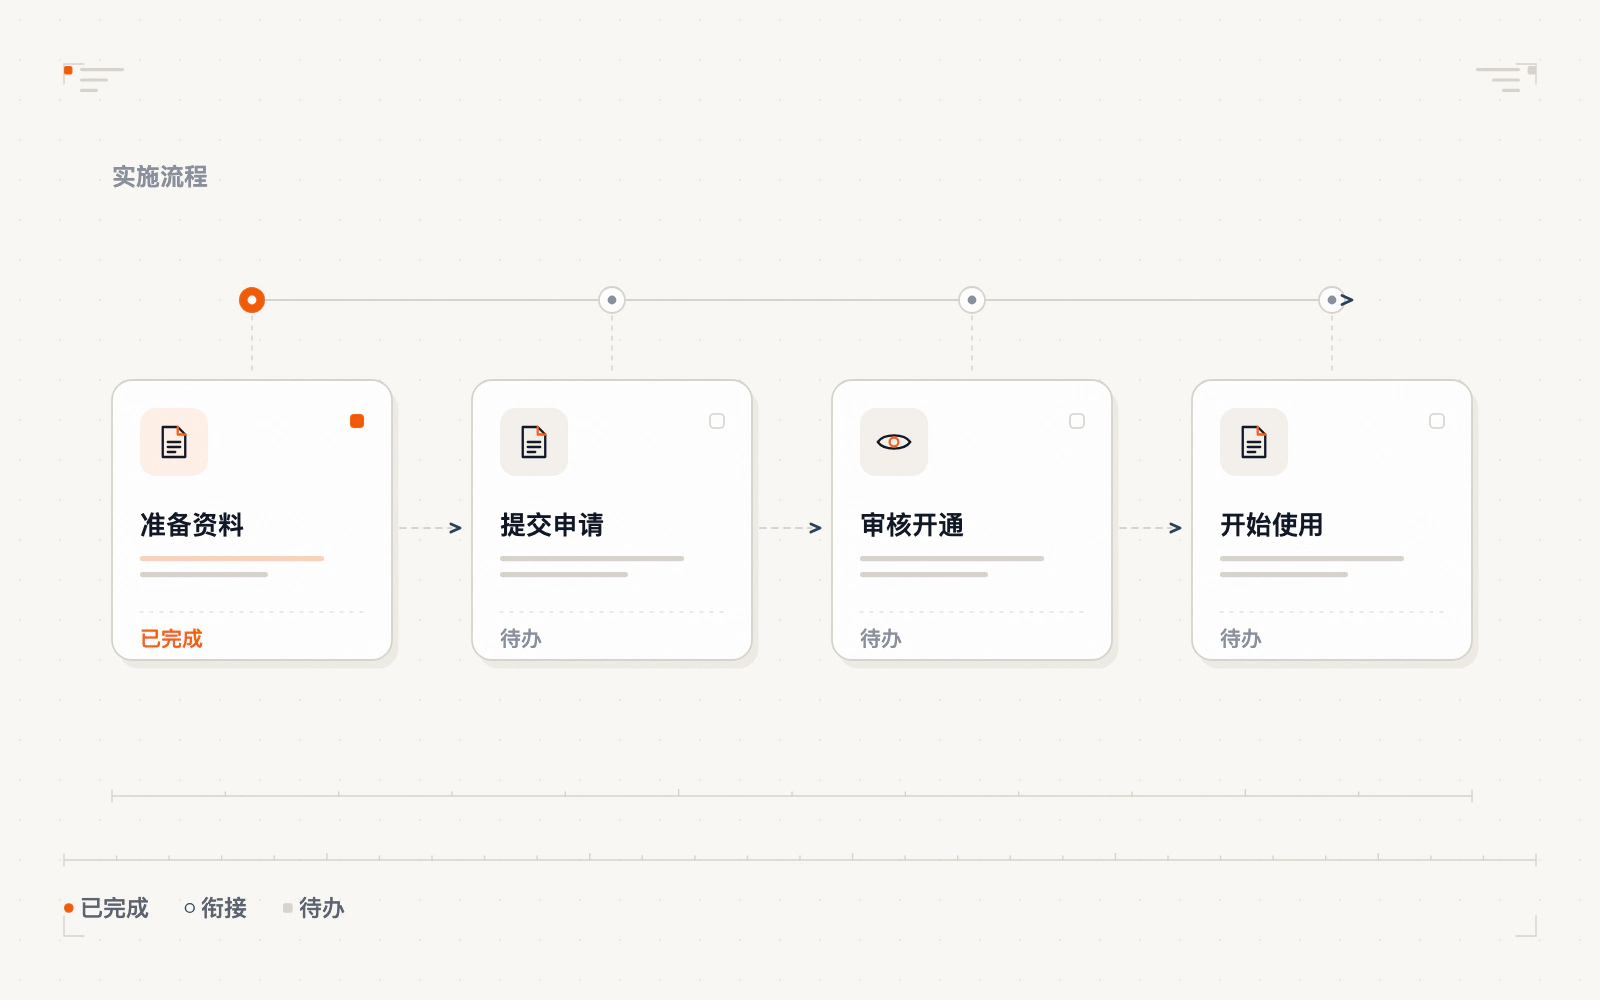Click the 待办 legend entry at bottom
Image resolution: width=1600 pixels, height=1000 pixels.
coord(314,908)
